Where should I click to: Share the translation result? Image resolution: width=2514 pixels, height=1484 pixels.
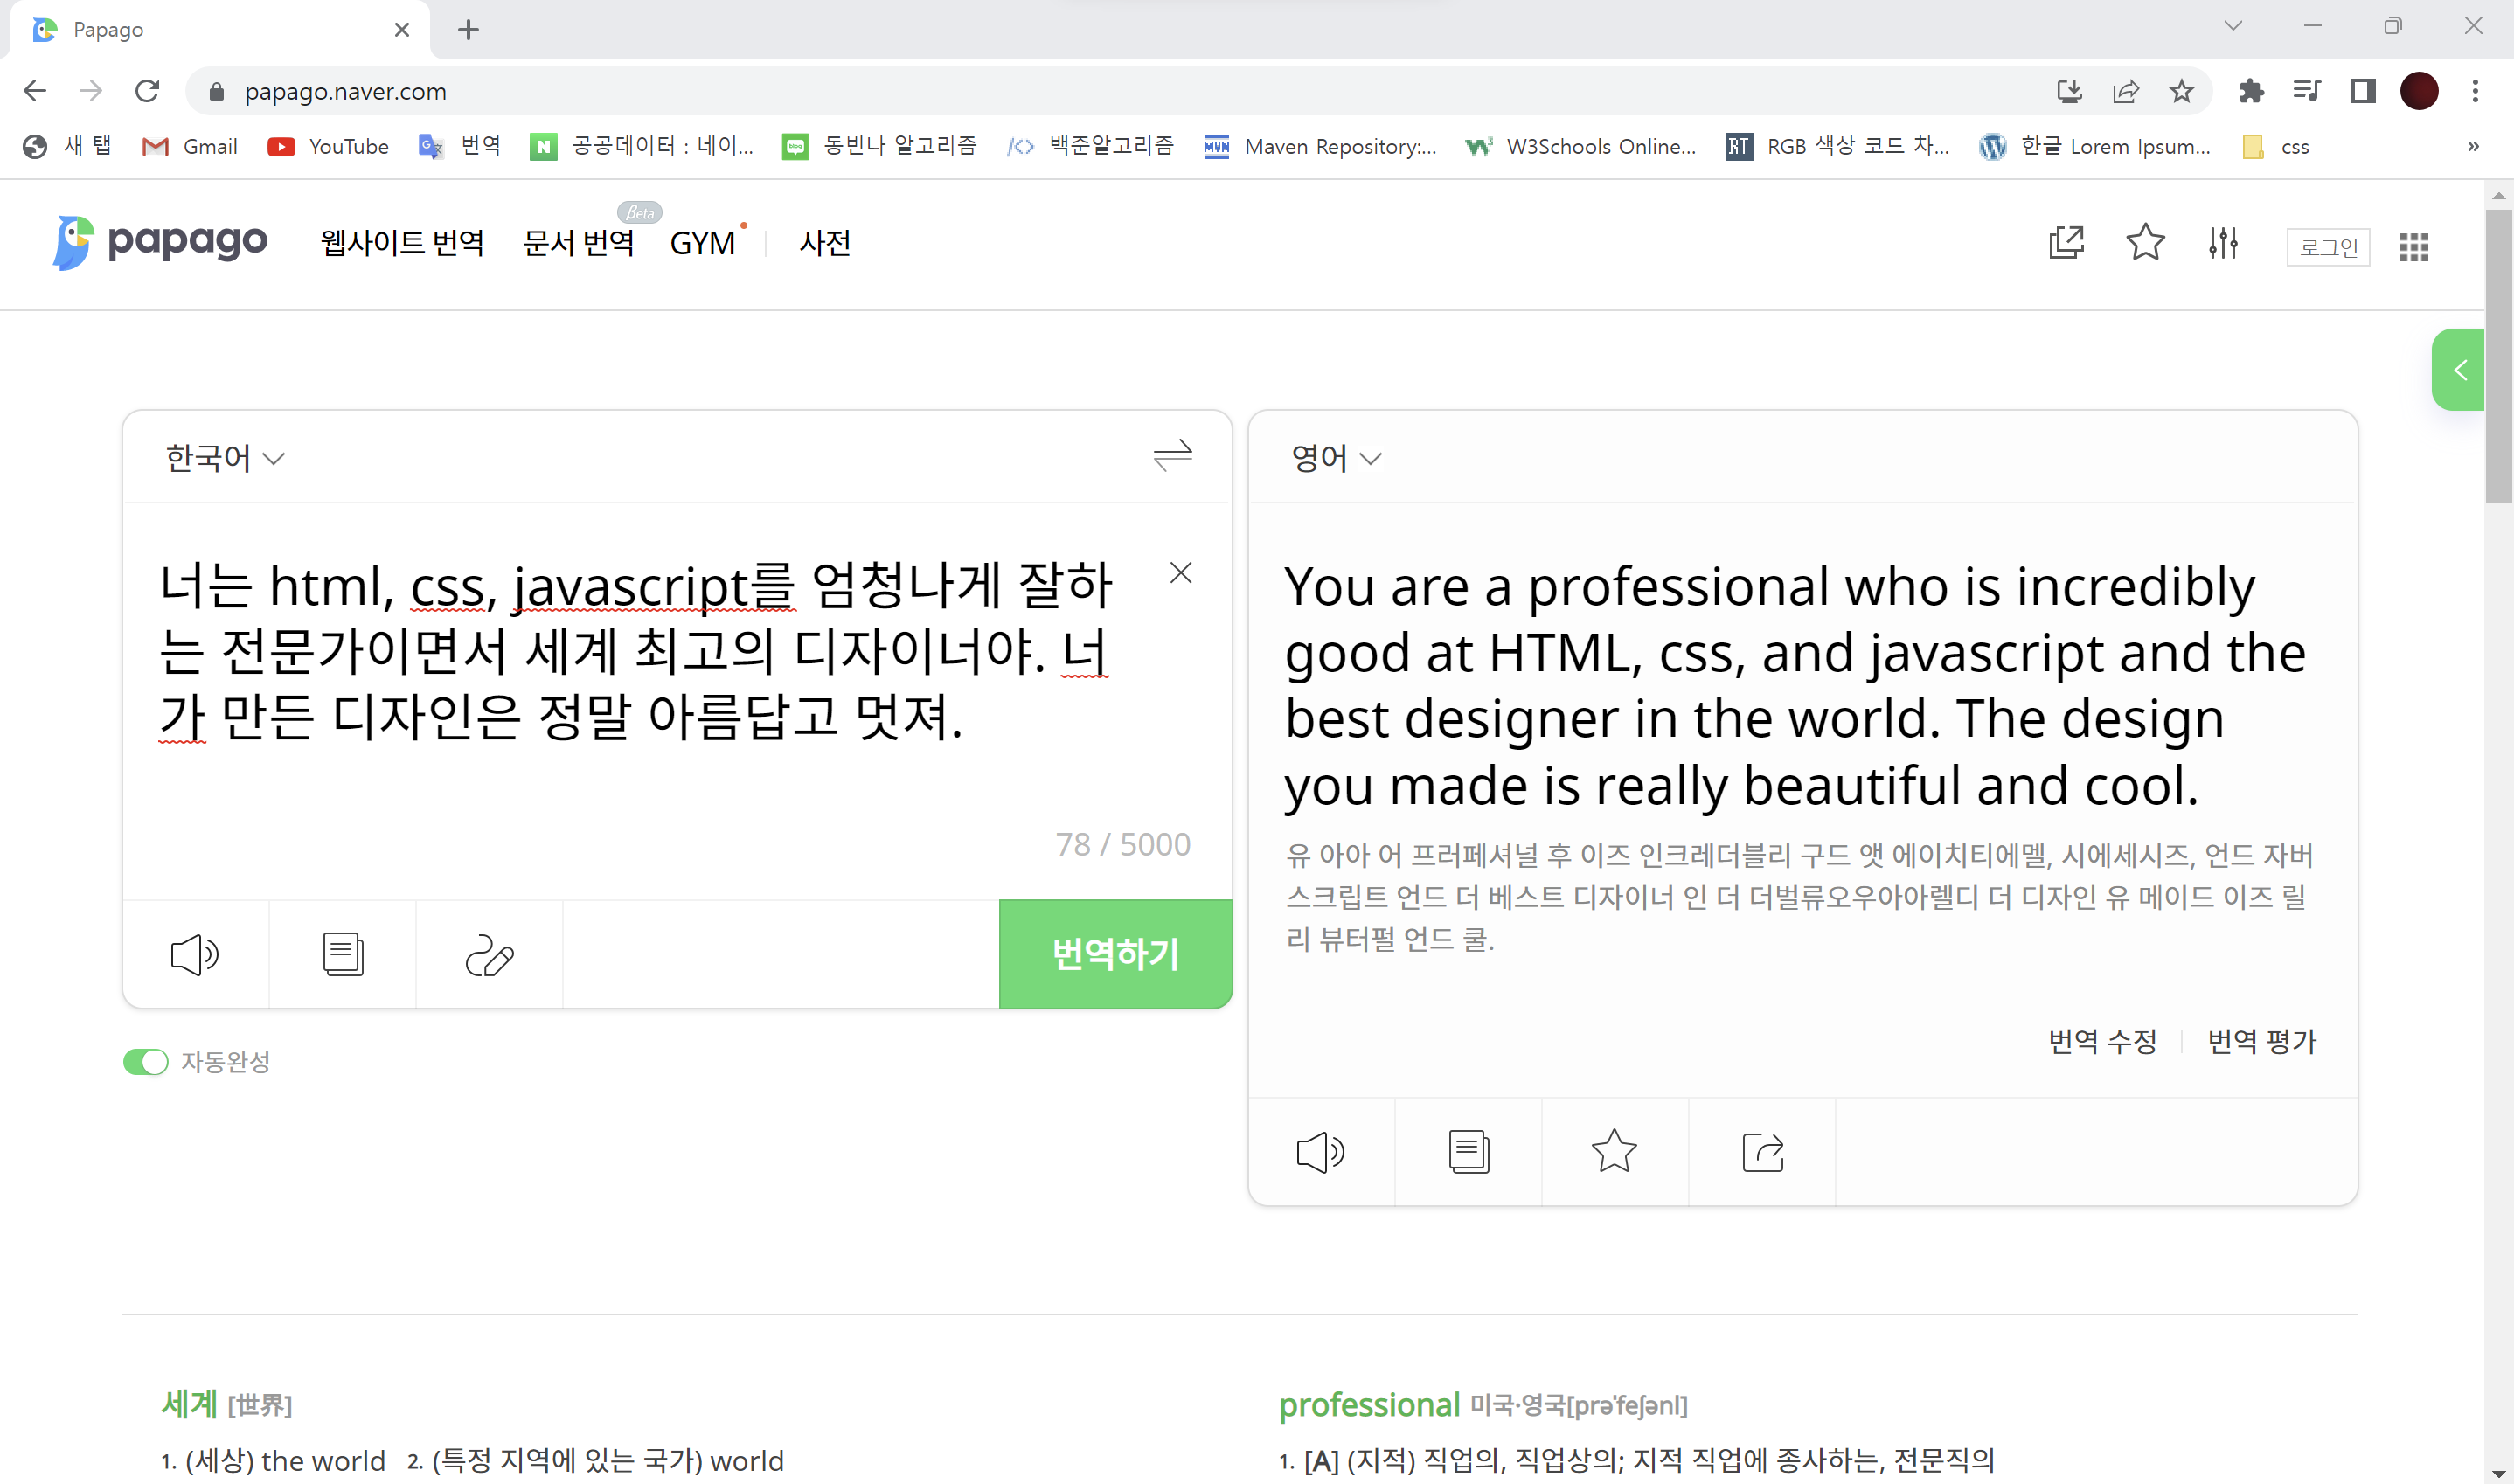[x=1762, y=1153]
